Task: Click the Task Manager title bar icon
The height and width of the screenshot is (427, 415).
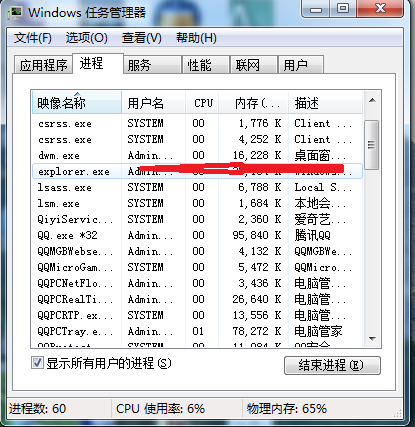Action: click(x=15, y=12)
